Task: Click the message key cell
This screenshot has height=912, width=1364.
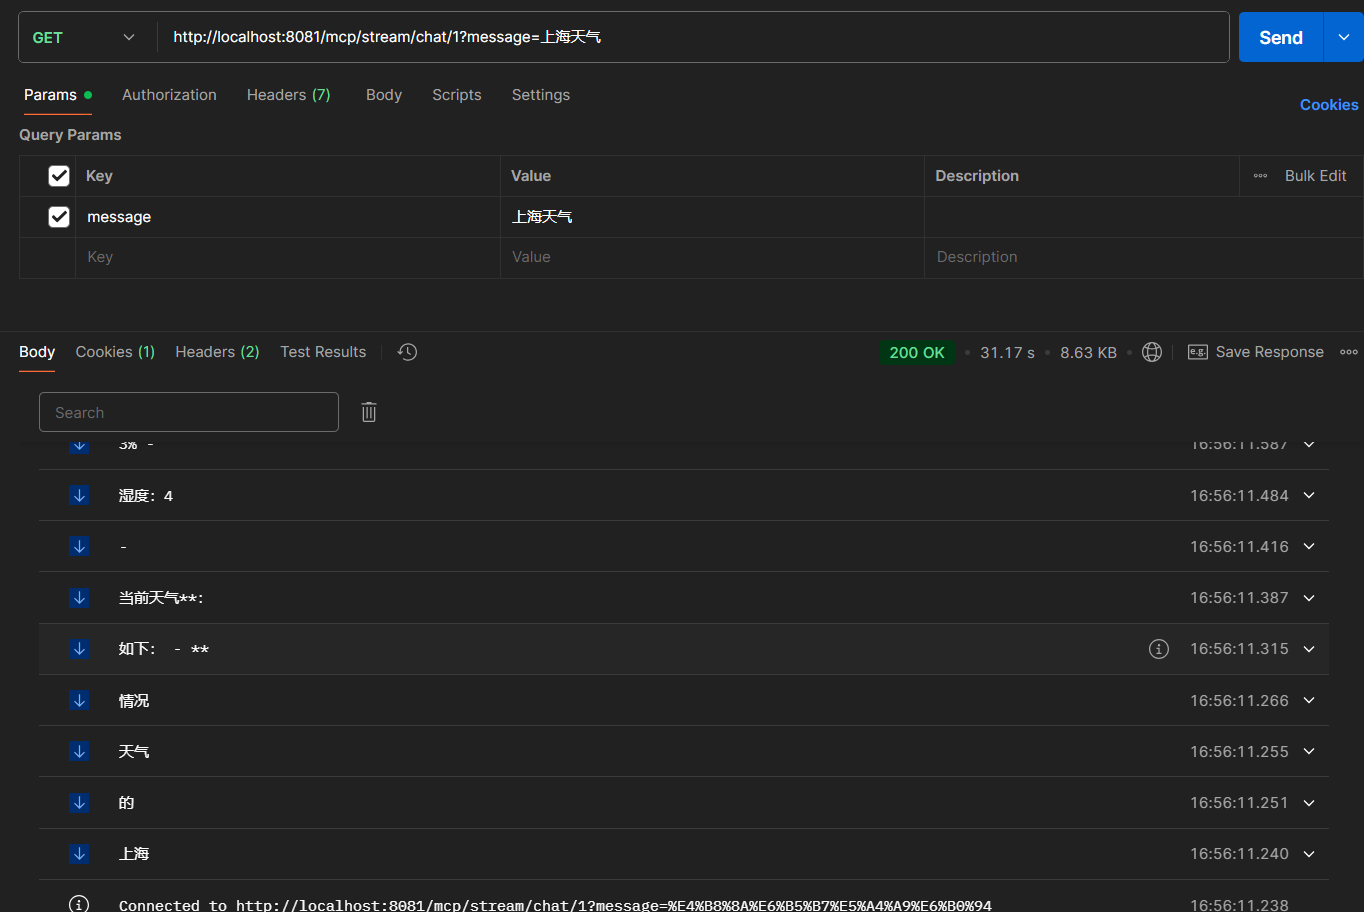Action: (x=288, y=217)
